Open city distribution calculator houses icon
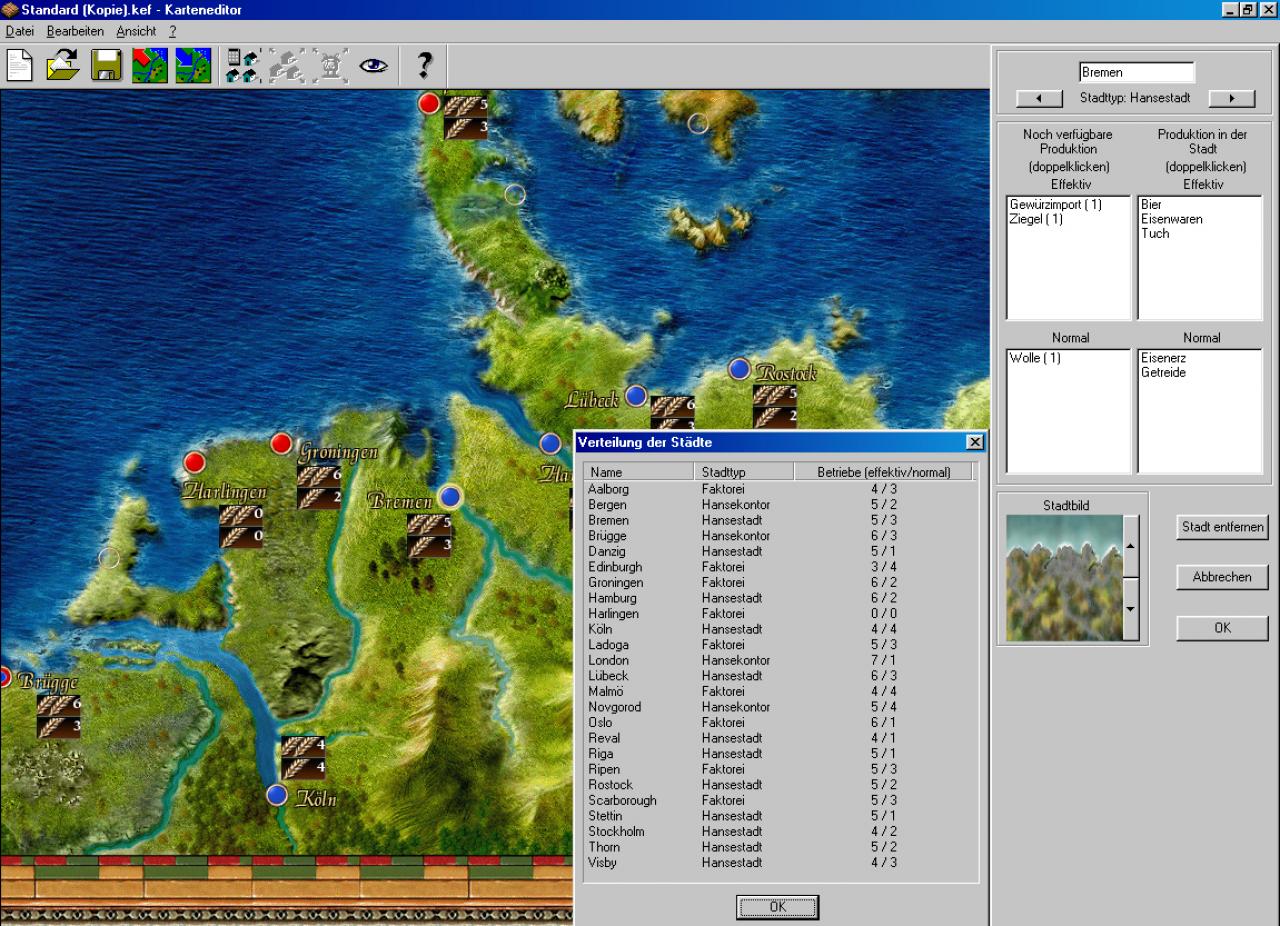This screenshot has height=926, width=1280. tap(243, 66)
